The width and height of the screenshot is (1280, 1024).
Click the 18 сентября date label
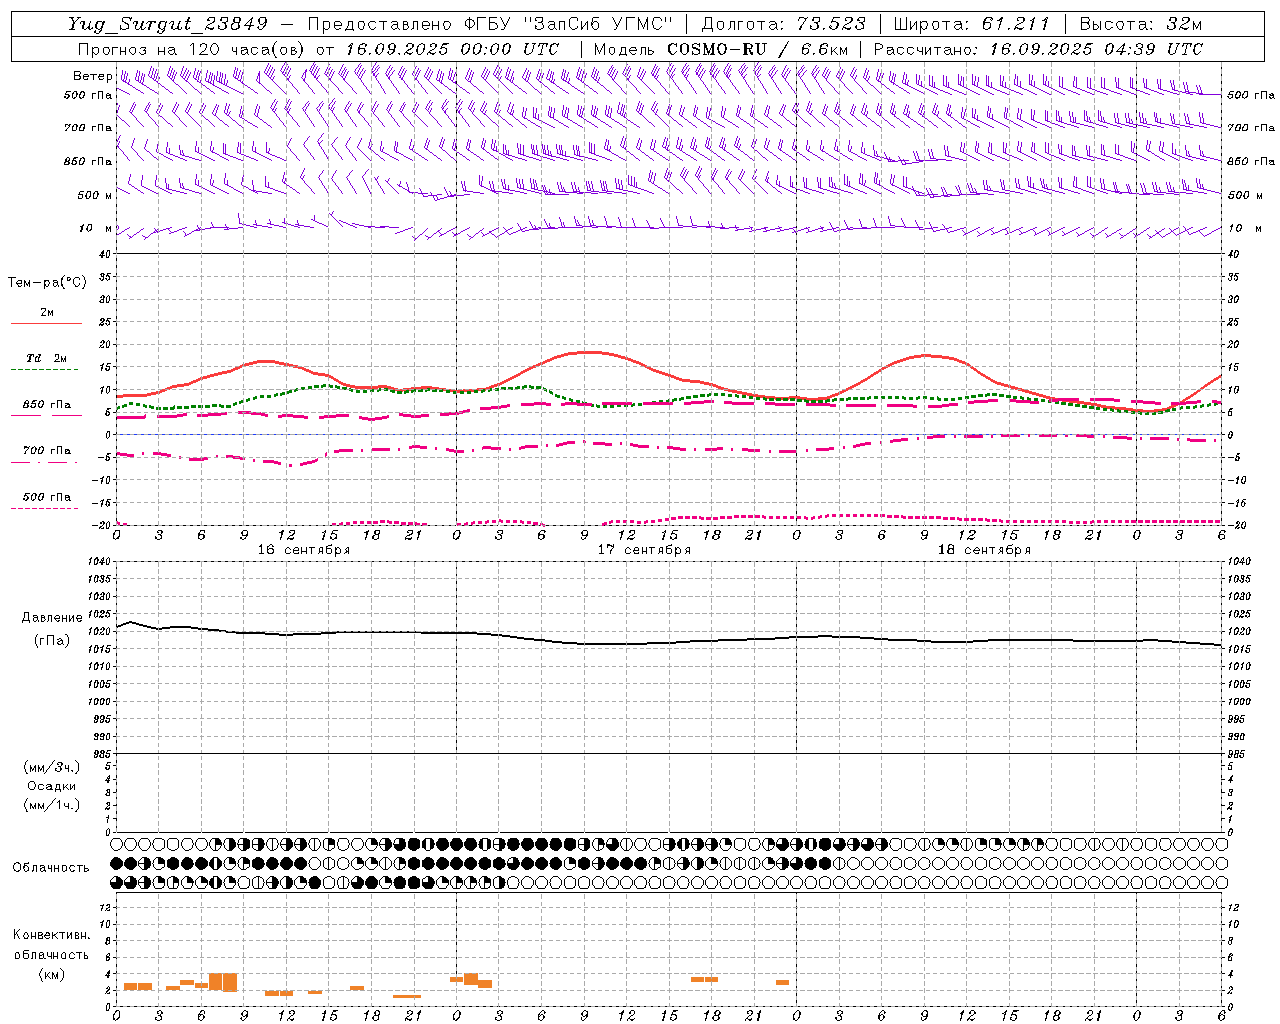point(984,550)
